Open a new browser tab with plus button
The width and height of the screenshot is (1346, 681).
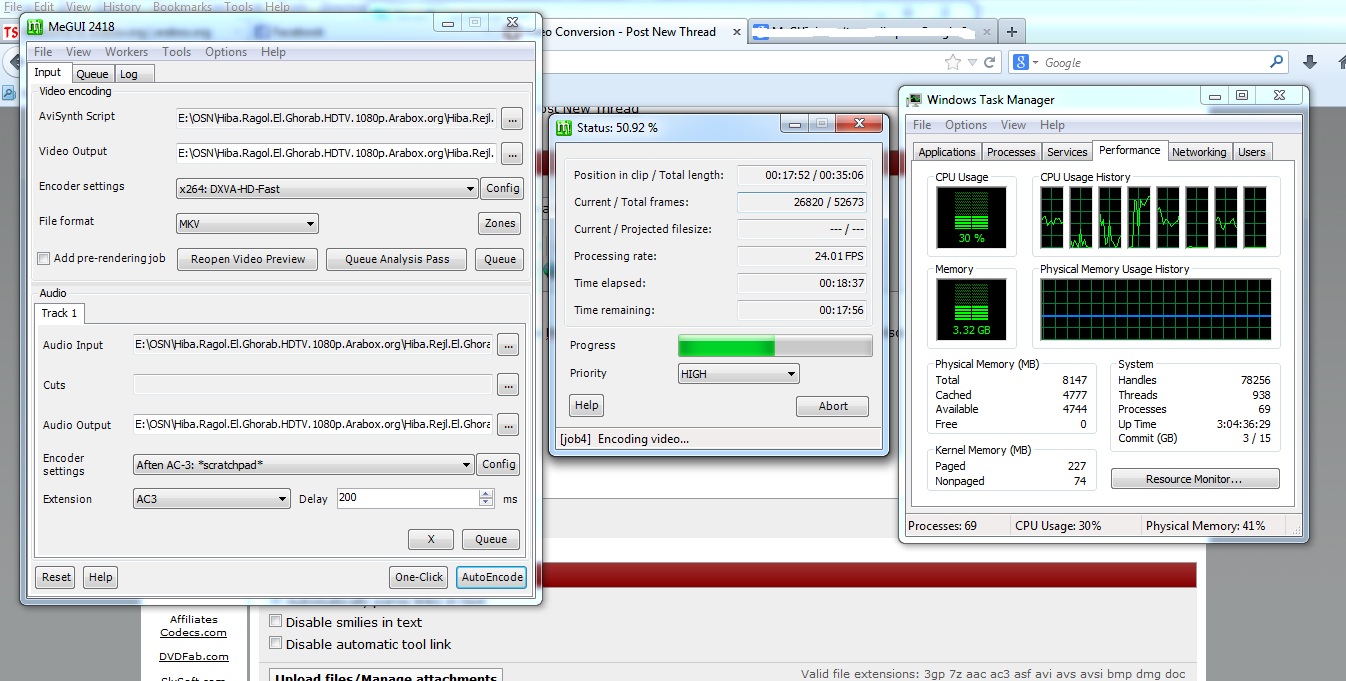1011,32
